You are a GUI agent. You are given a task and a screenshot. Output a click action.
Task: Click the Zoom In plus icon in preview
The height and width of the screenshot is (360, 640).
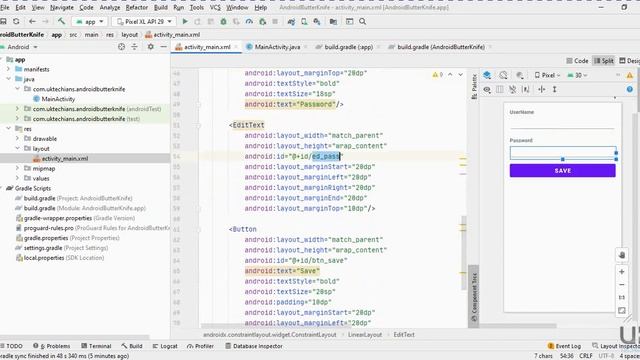(622, 271)
